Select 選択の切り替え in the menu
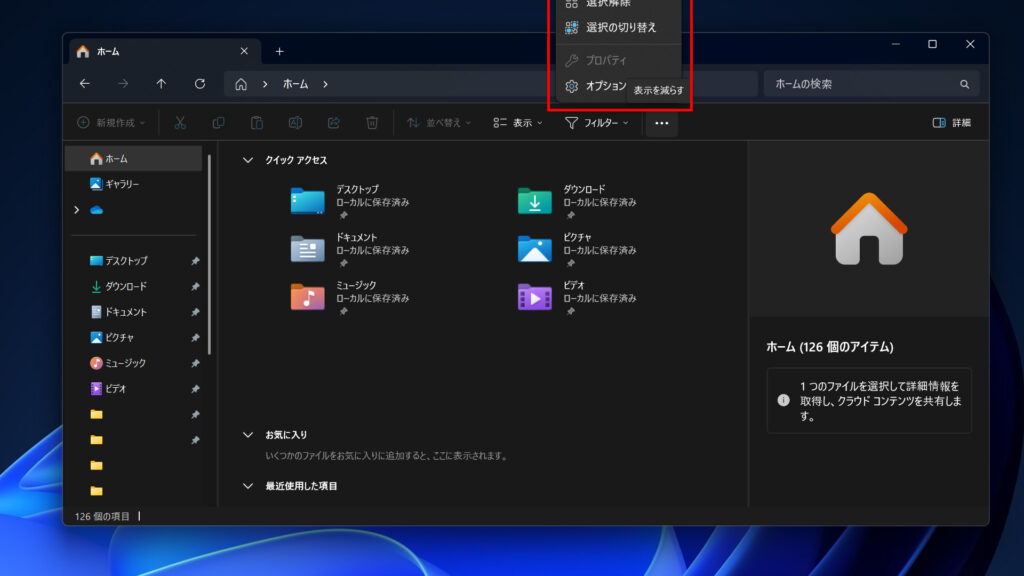The image size is (1024, 576). [x=619, y=27]
